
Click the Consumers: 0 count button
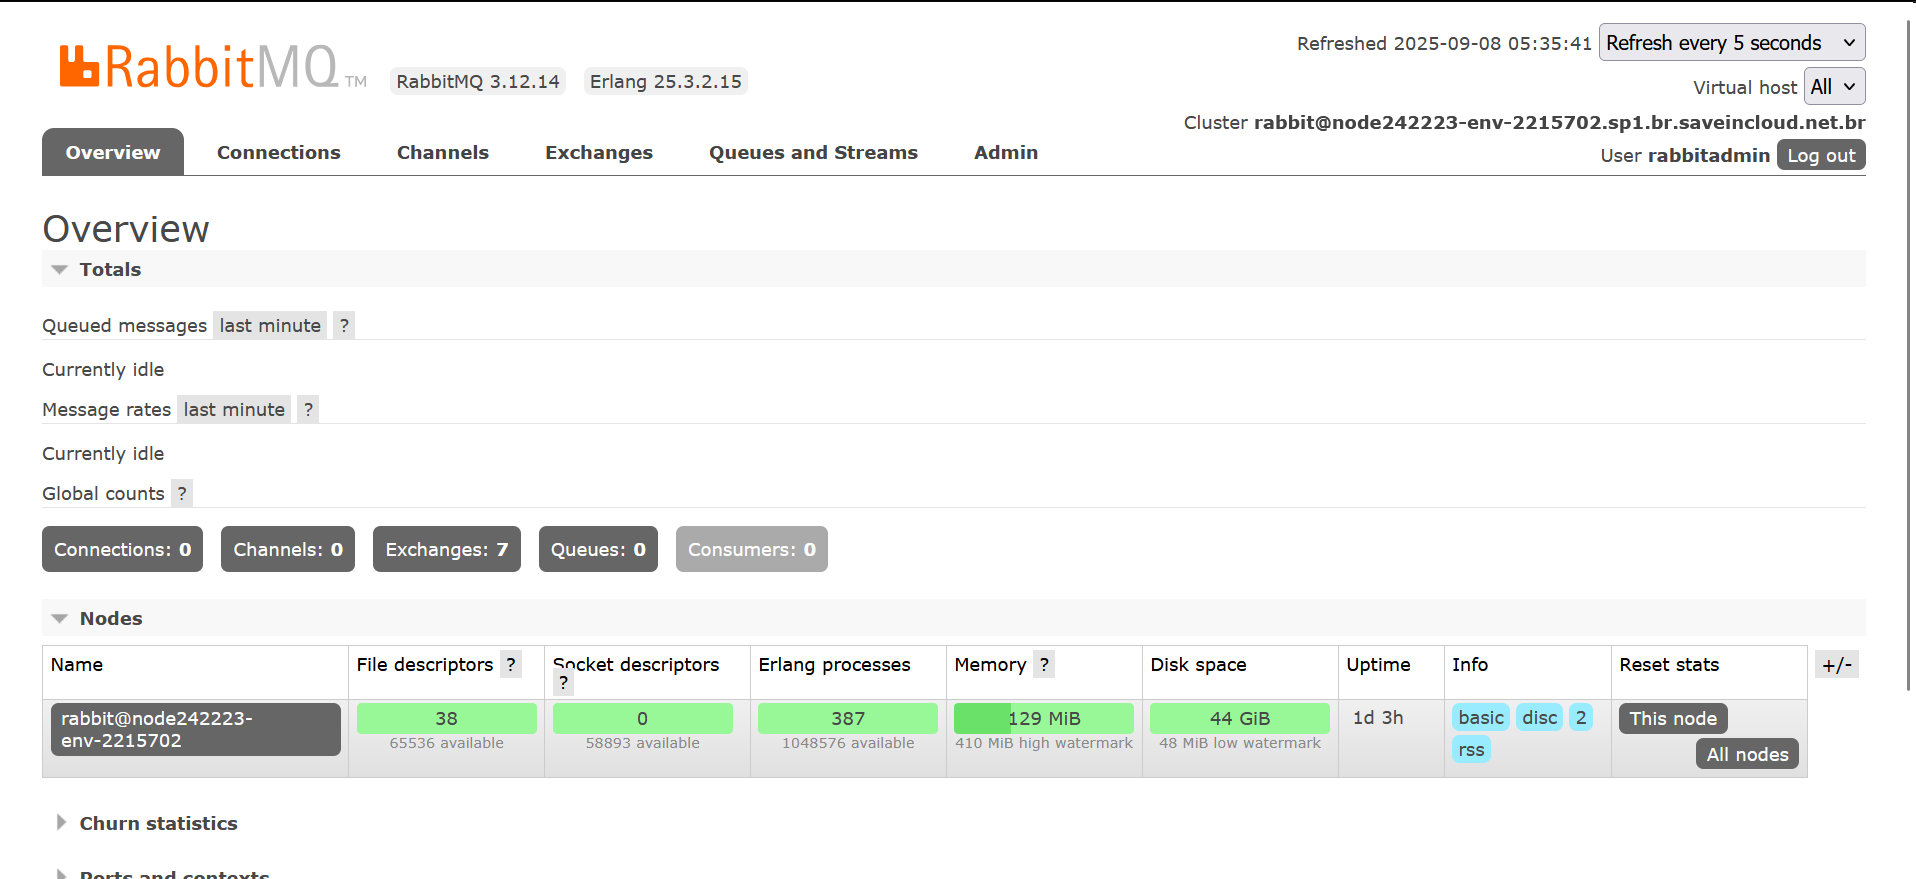tap(752, 549)
